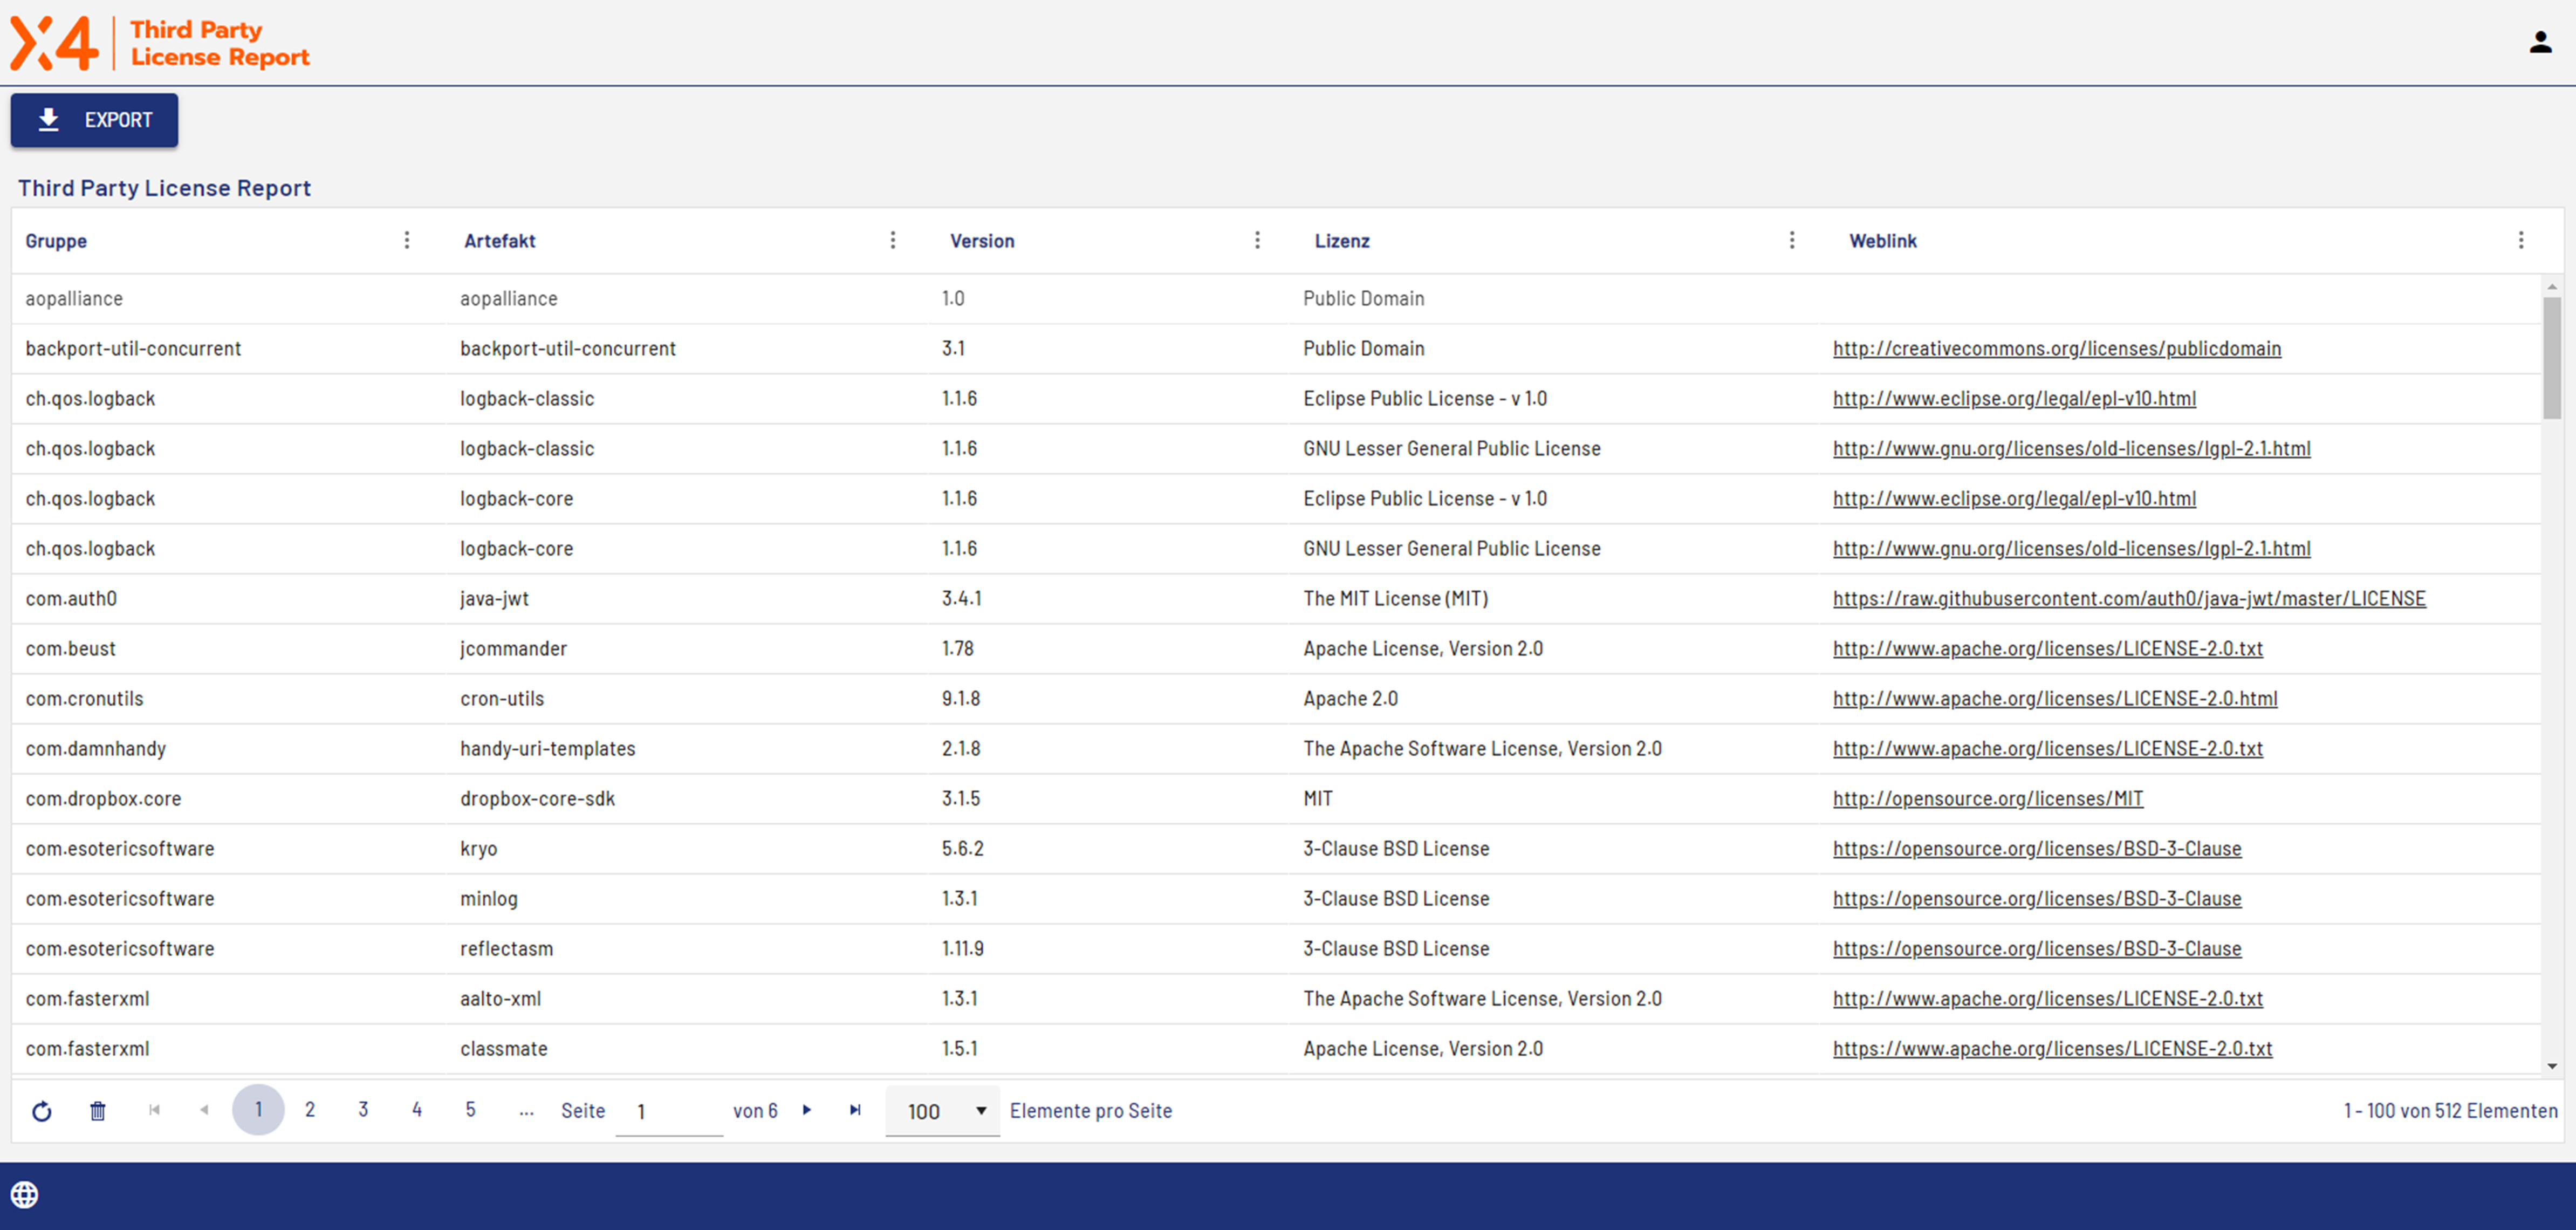Open the 100 items per page dropdown
Screen dimensions: 2576x1230
pyautogui.click(x=942, y=1111)
